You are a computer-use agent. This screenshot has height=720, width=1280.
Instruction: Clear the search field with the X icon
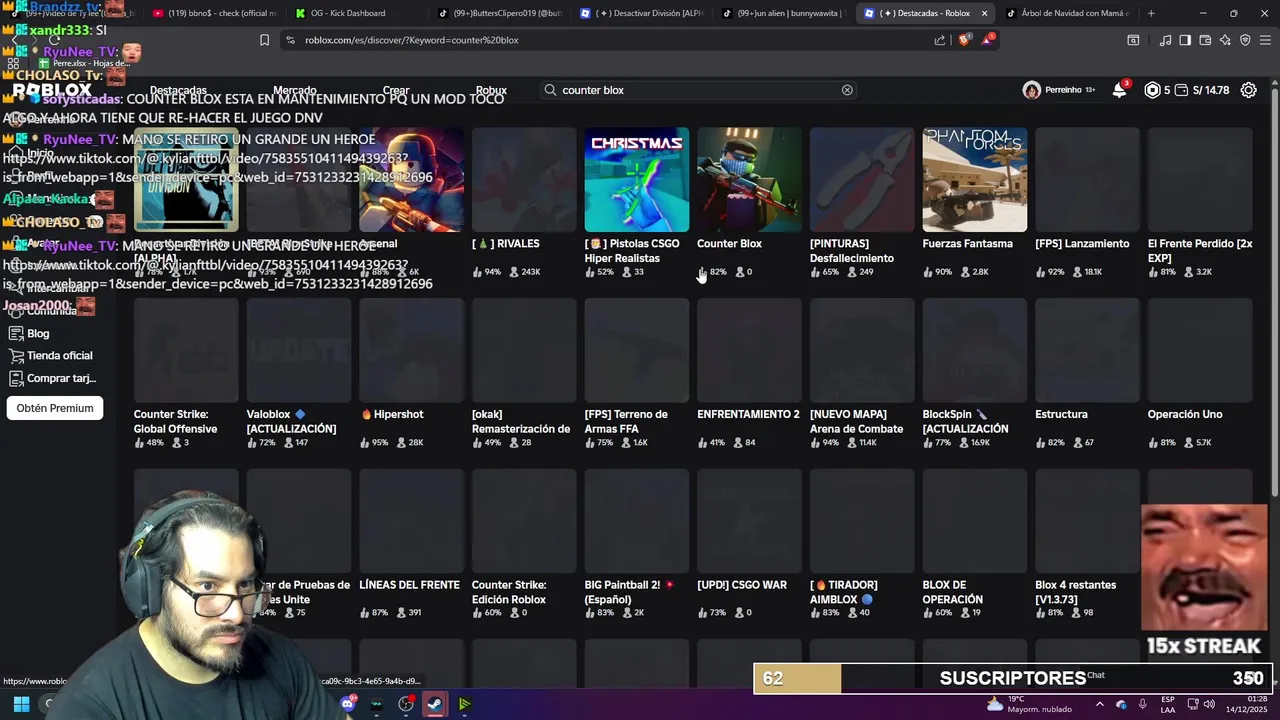coord(847,90)
